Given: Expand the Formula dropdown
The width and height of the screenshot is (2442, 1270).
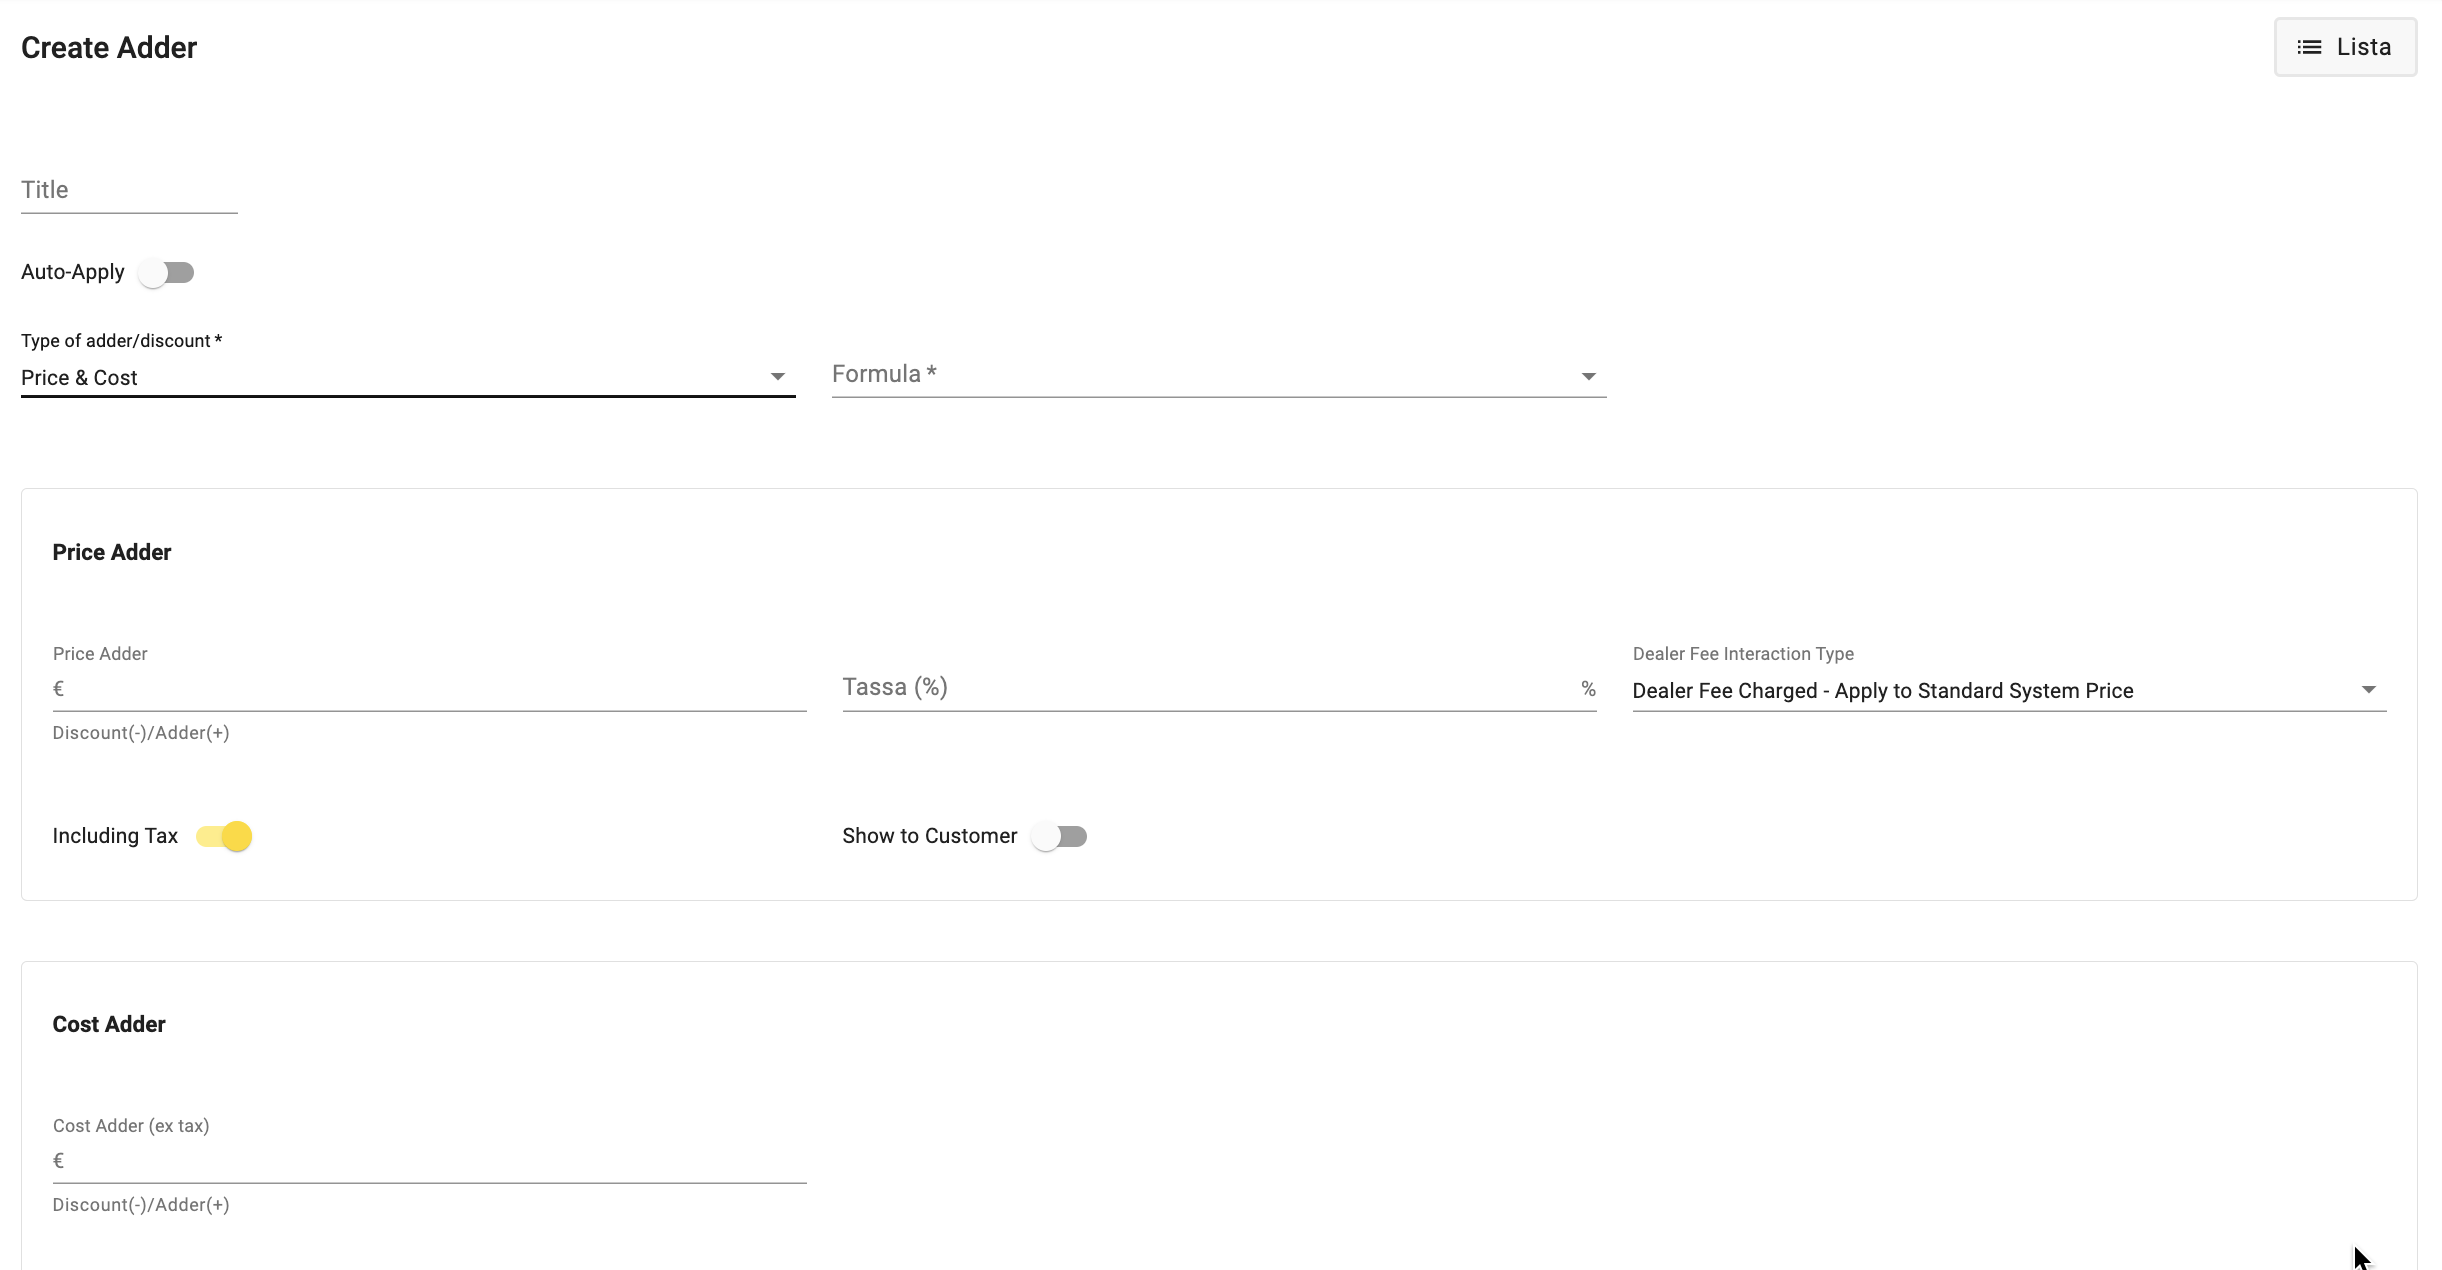Looking at the screenshot, I should [x=1219, y=375].
